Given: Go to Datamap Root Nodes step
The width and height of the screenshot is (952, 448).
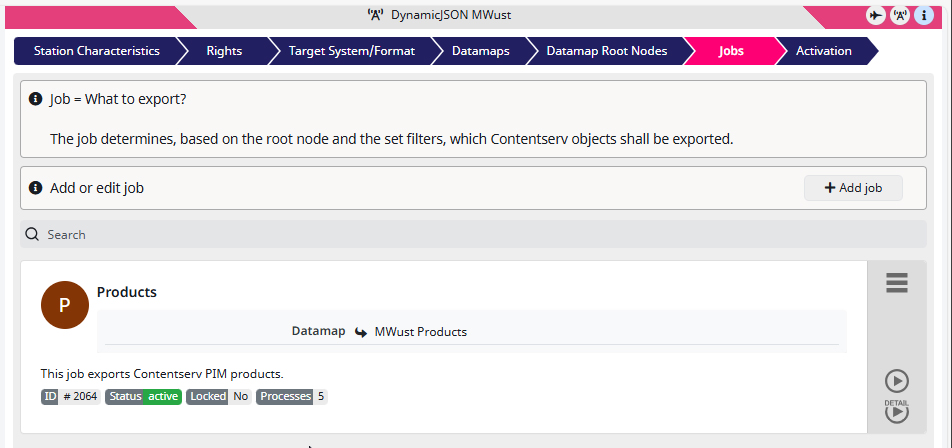Looking at the screenshot, I should pos(607,51).
